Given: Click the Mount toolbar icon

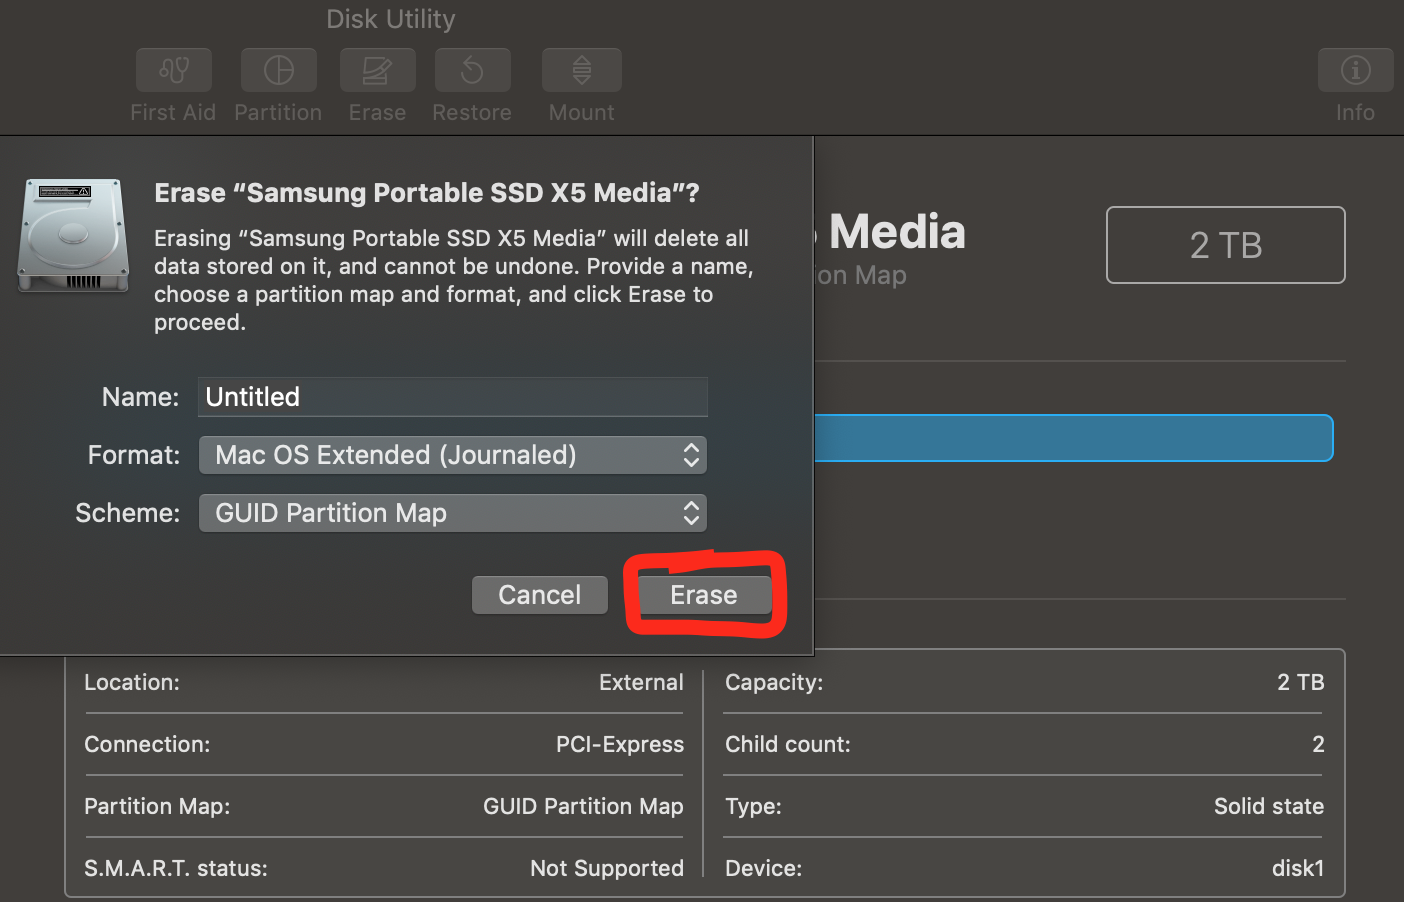Looking at the screenshot, I should click(x=582, y=70).
